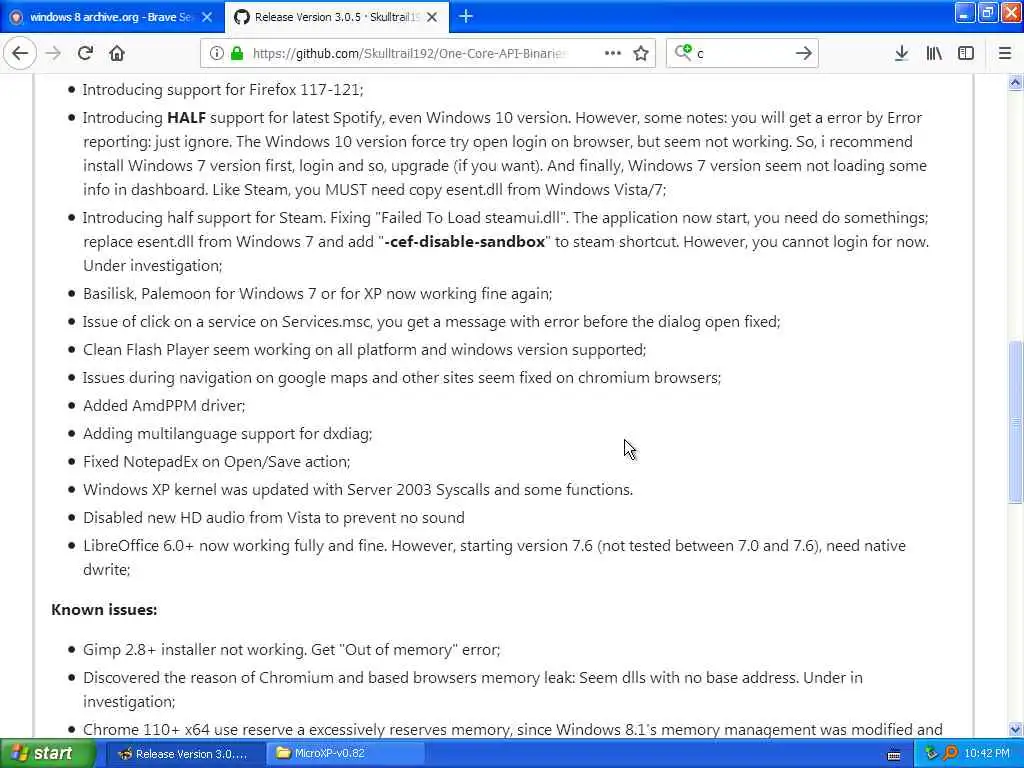Close the Release Version 3.0.5 tab
This screenshot has width=1024, height=768.
click(x=432, y=17)
